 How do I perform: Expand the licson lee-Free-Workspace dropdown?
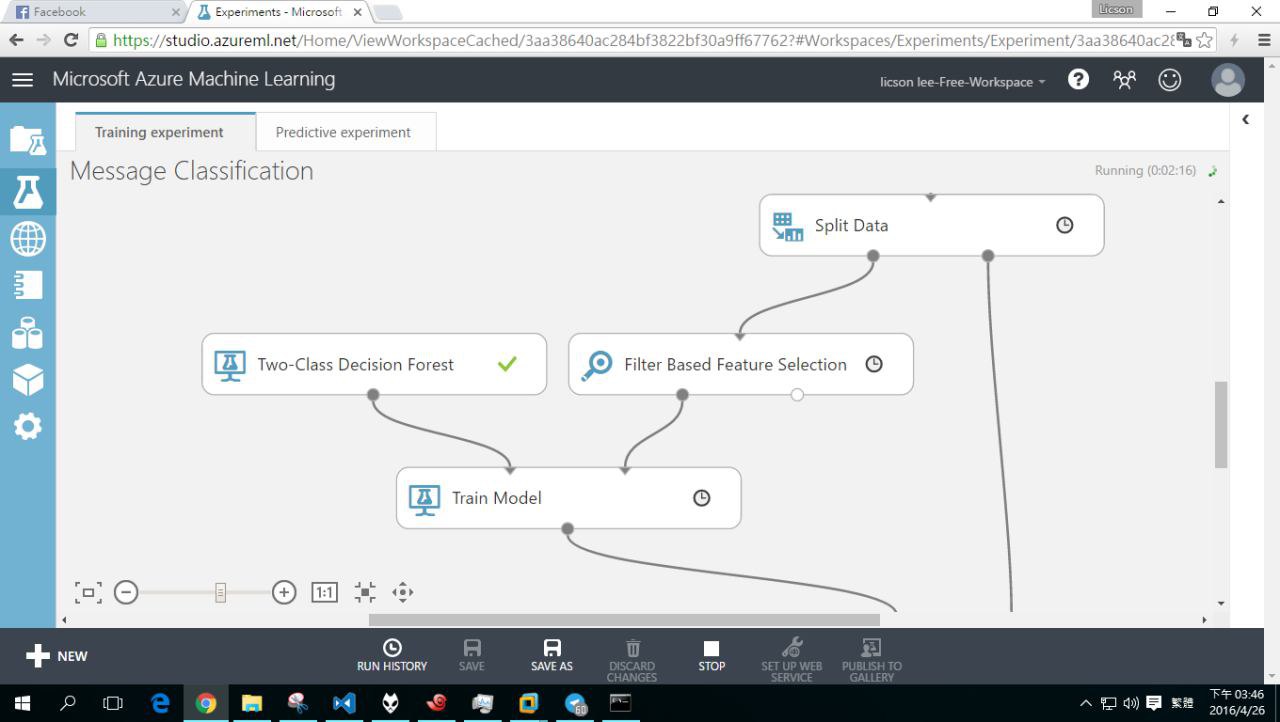pos(963,82)
